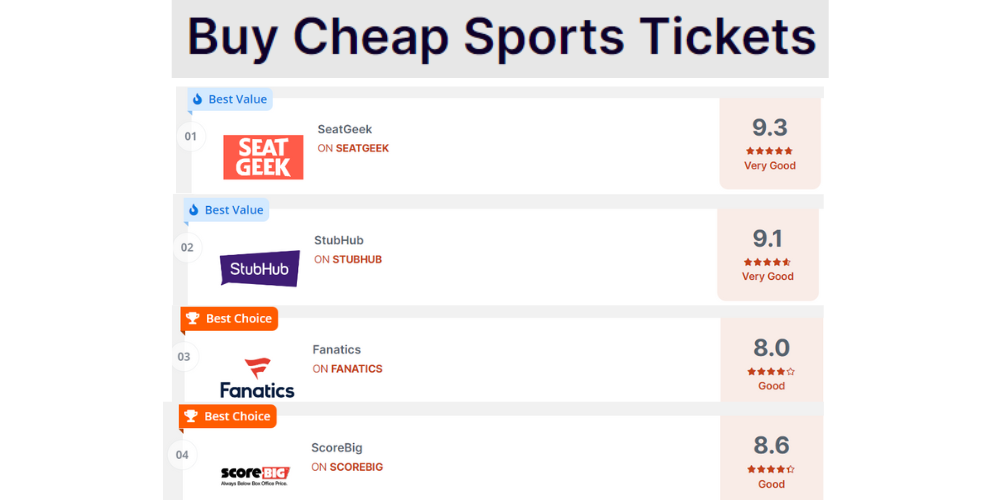Click the StubHub 9.1 rating score

point(767,238)
